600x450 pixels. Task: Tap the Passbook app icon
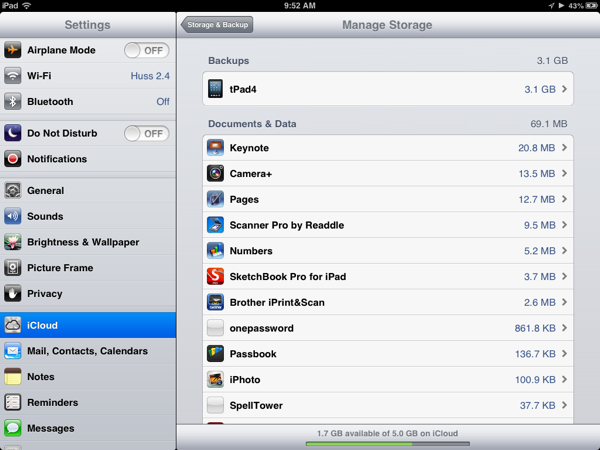(215, 354)
